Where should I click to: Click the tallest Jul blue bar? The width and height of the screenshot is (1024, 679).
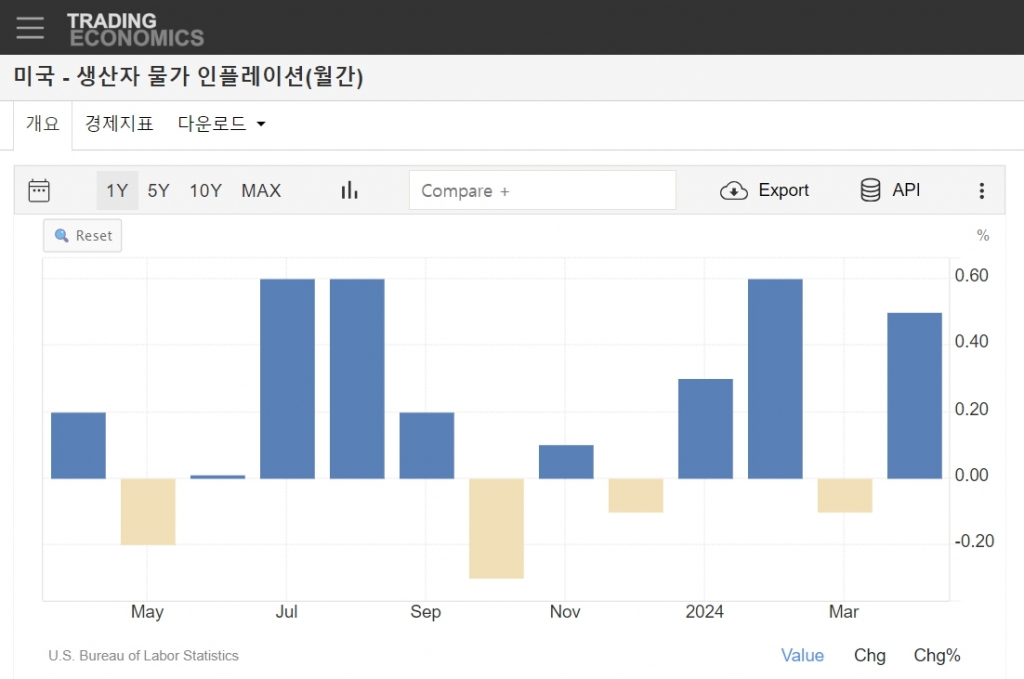coord(287,378)
